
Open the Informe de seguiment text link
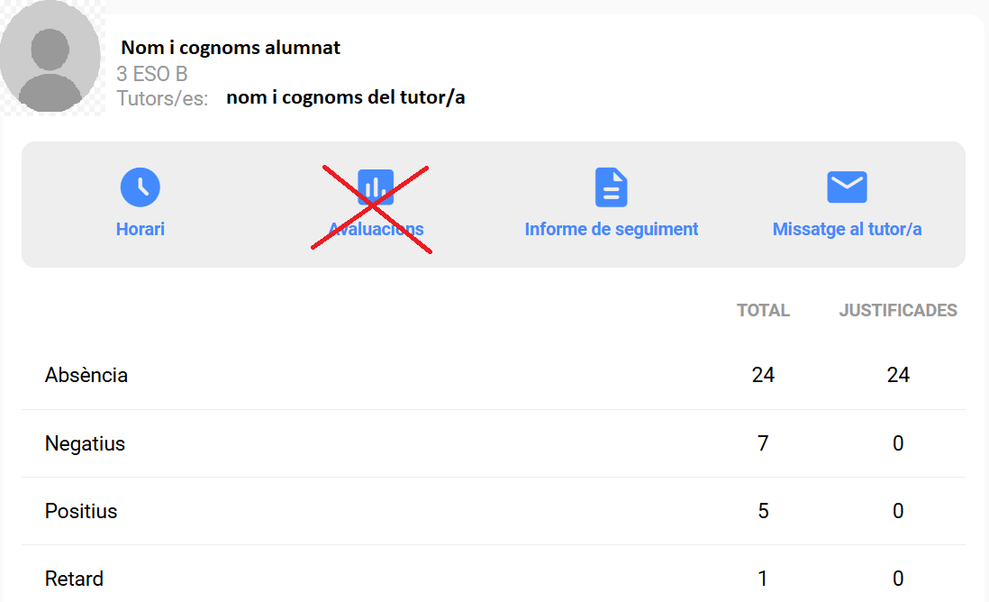click(611, 229)
